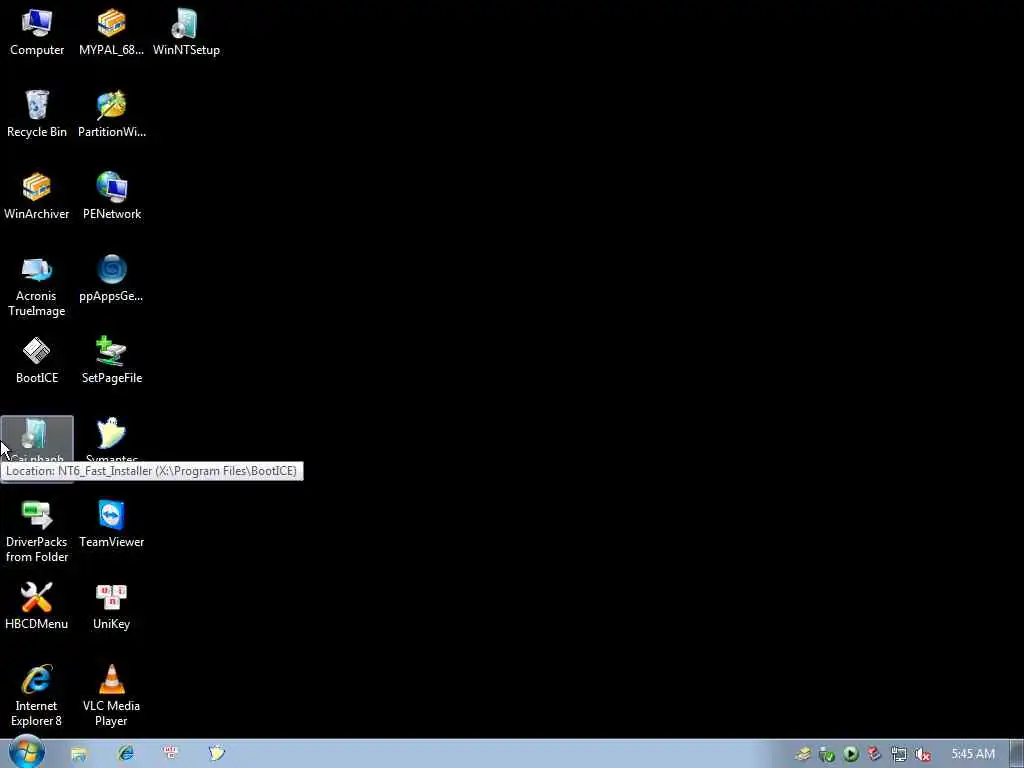The height and width of the screenshot is (768, 1024).
Task: Open the Computer desktop icon
Action: (37, 33)
